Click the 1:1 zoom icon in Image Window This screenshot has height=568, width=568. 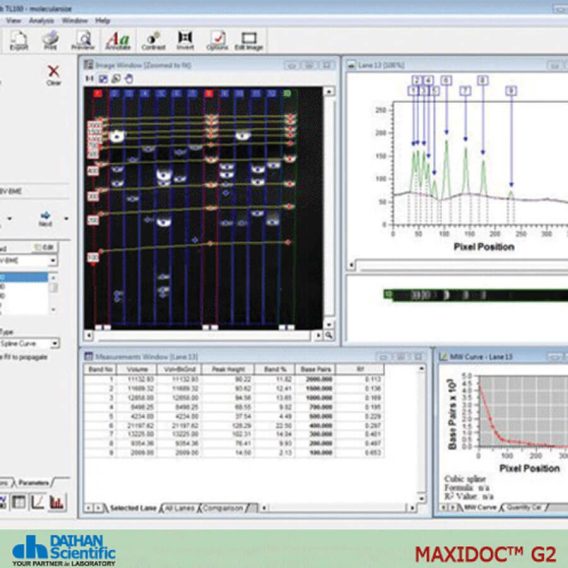click(x=89, y=78)
